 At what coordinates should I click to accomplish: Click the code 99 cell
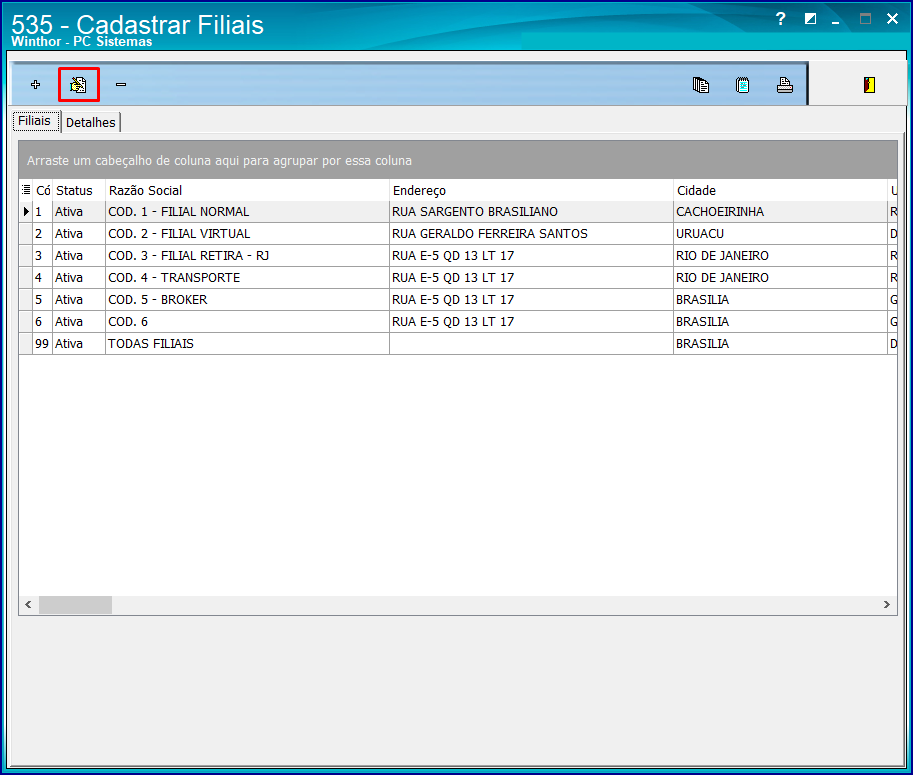[x=43, y=344]
